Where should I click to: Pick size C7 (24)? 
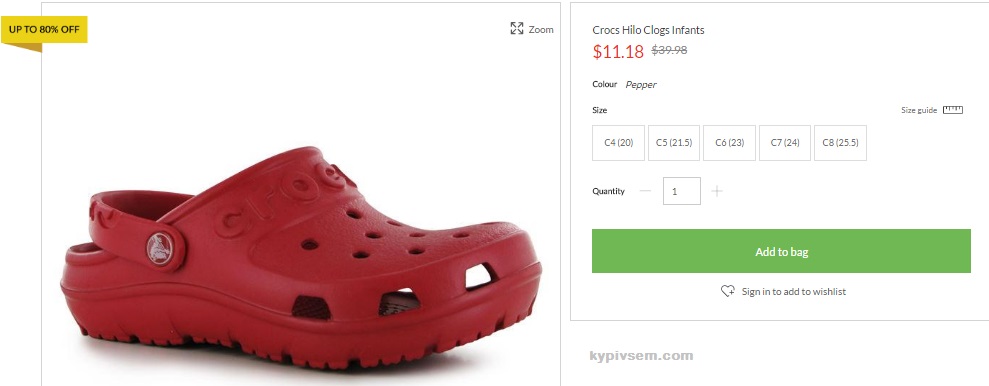point(785,143)
